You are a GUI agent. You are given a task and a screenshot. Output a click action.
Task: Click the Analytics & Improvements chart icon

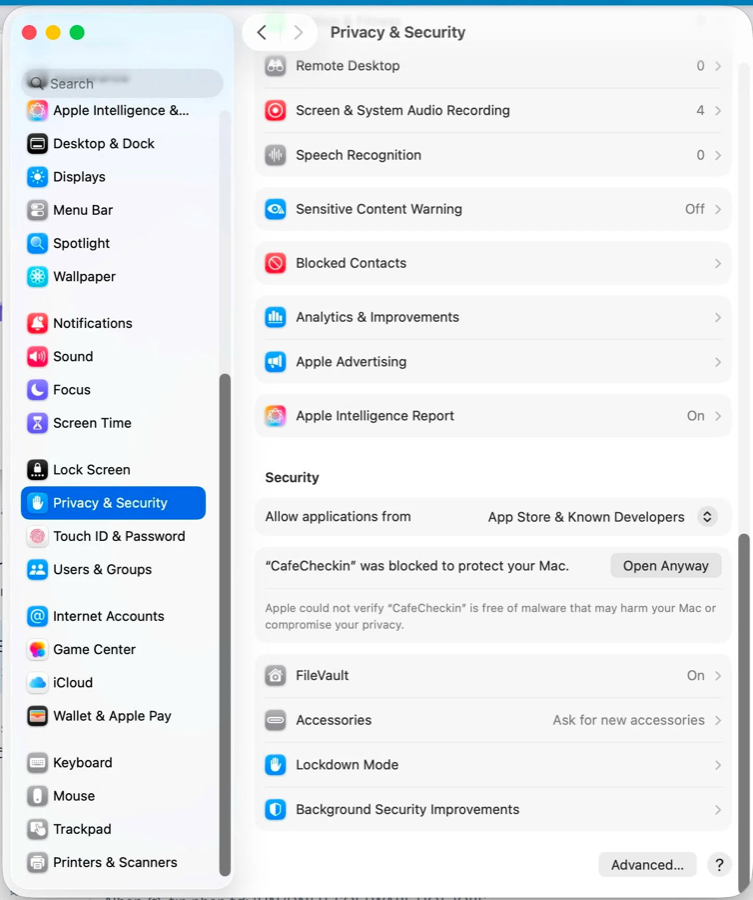[x=275, y=317]
